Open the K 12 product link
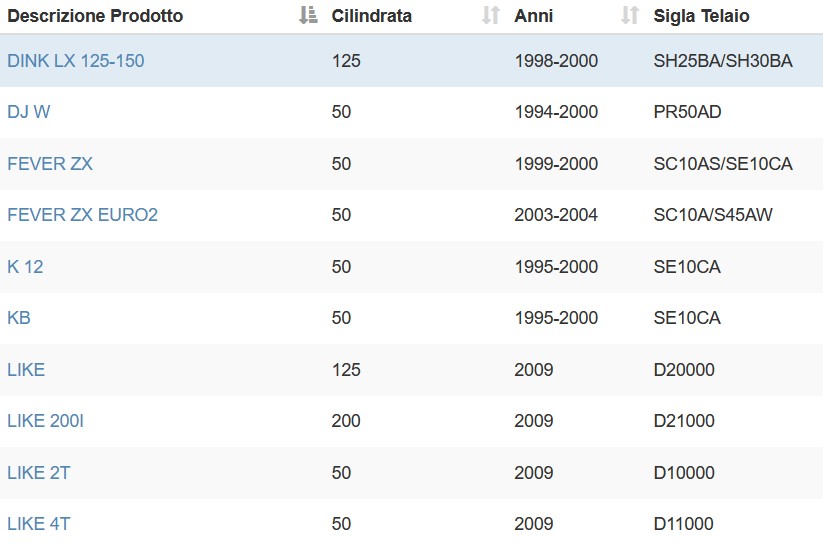Screen dimensions: 823x556 [25, 267]
